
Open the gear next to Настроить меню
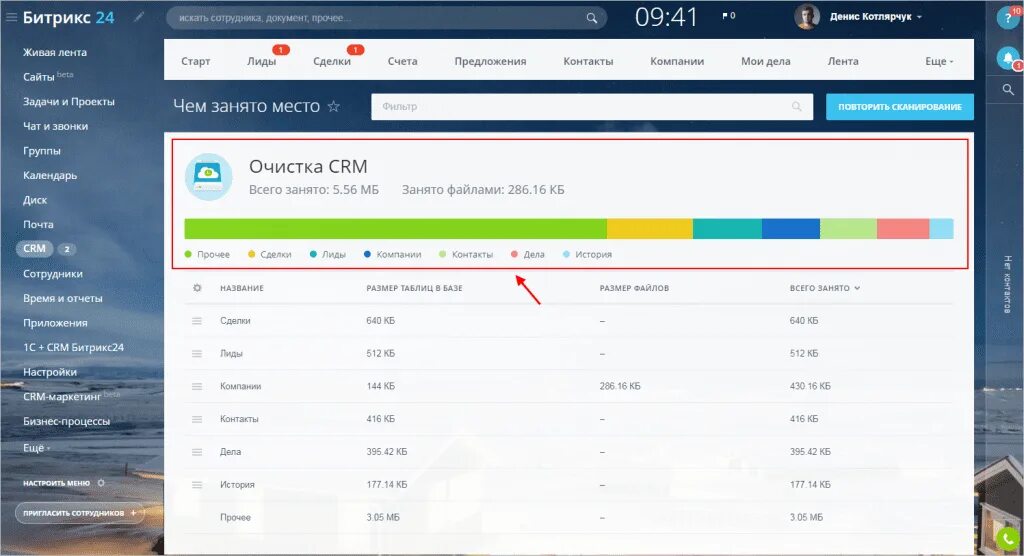(x=101, y=483)
